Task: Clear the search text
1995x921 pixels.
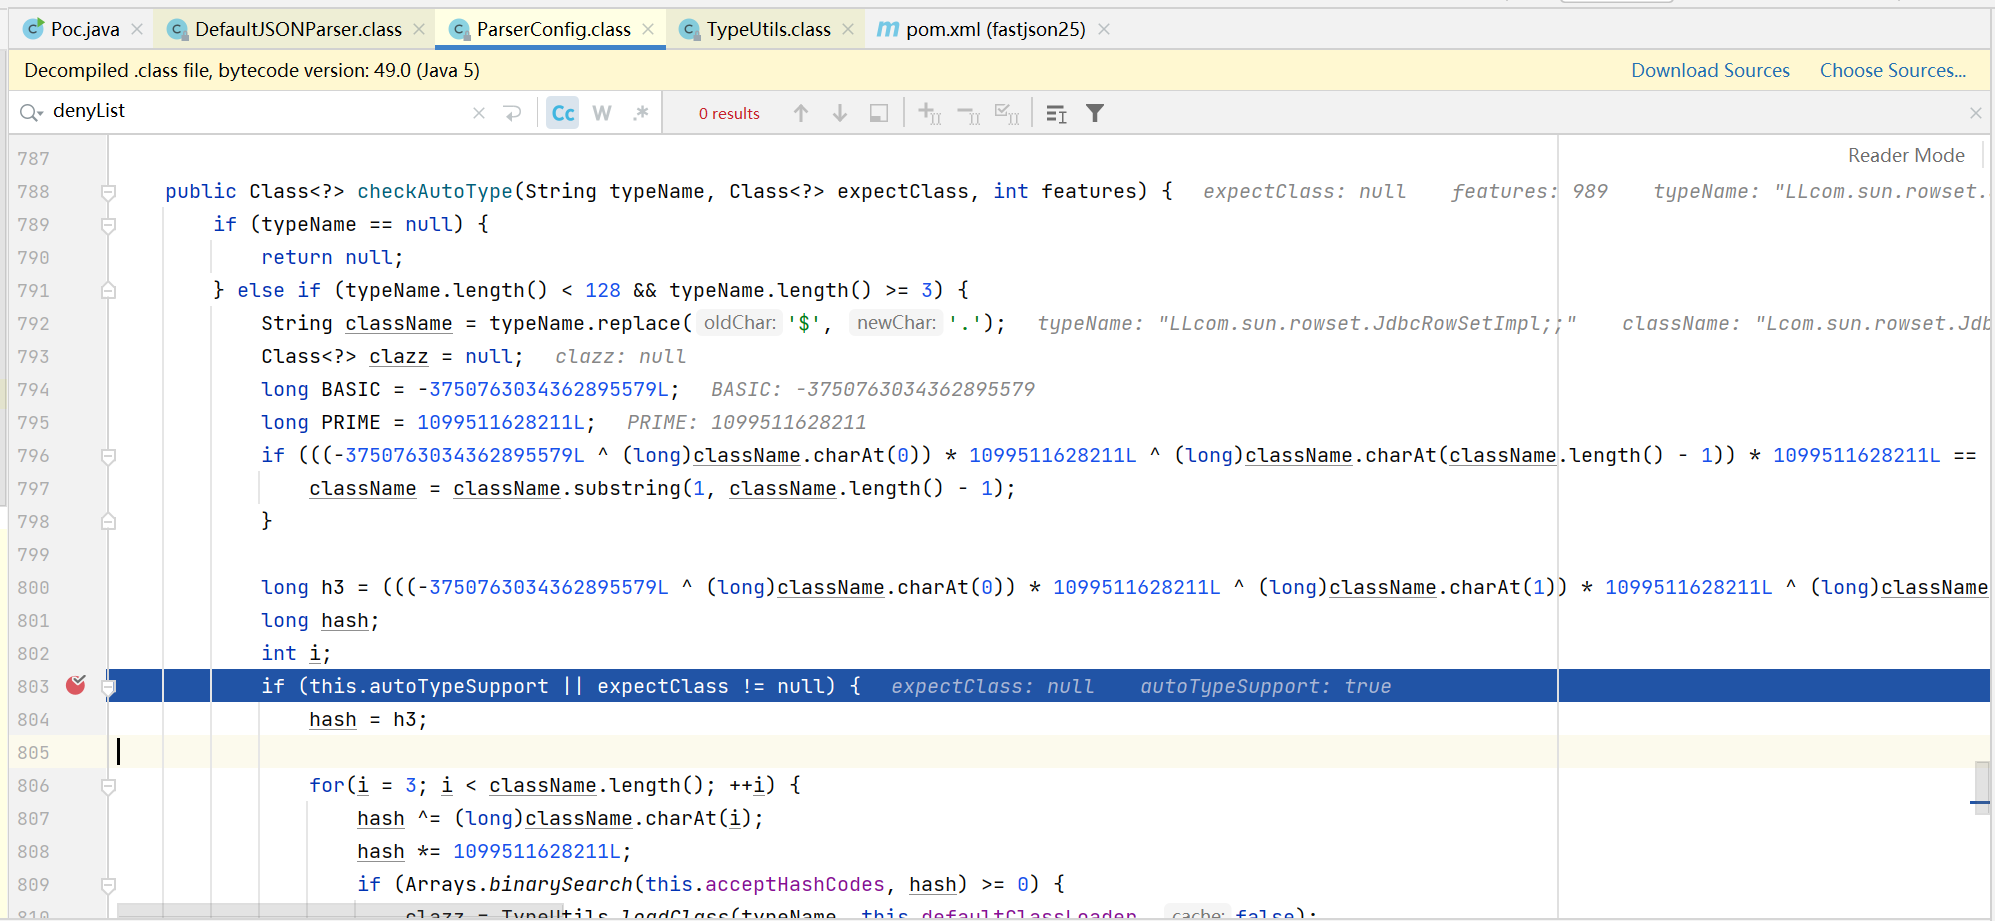Action: [479, 113]
